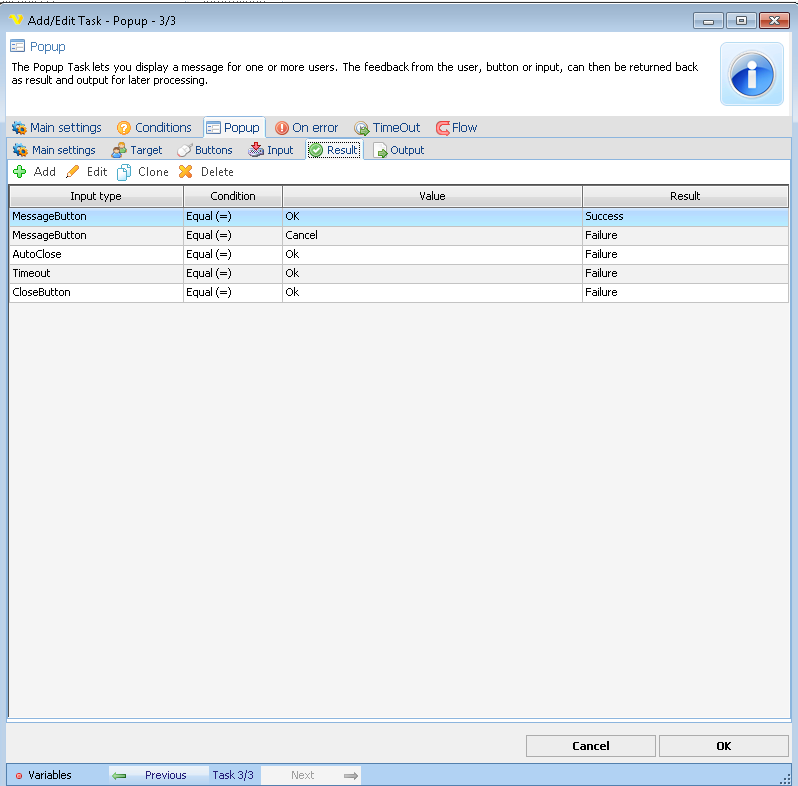Click the Delete cross icon
Viewport: 798px width, 786px height.
[185, 172]
